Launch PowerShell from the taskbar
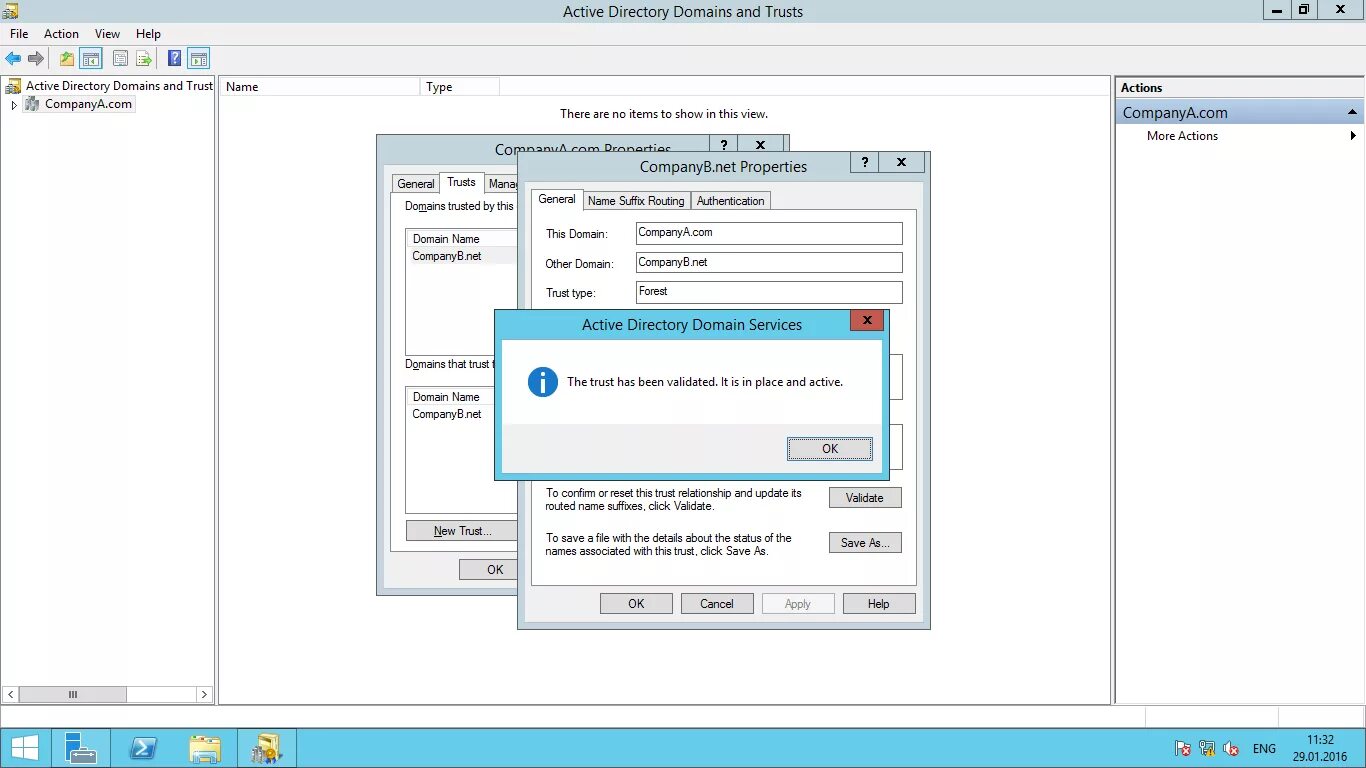Screen dimensions: 1366x768 coord(143,748)
